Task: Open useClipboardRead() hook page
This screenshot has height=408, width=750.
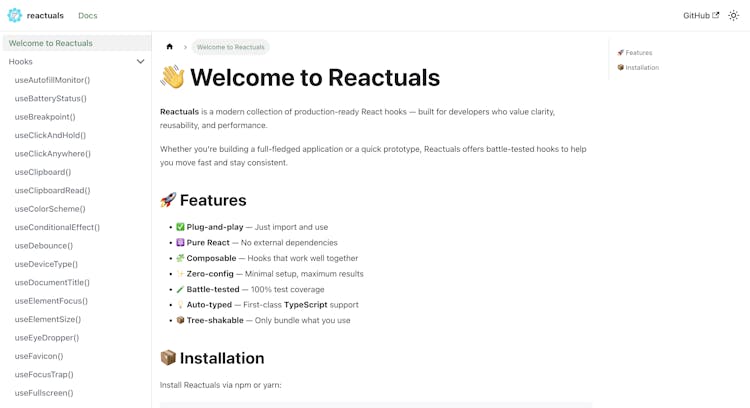Action: click(52, 190)
